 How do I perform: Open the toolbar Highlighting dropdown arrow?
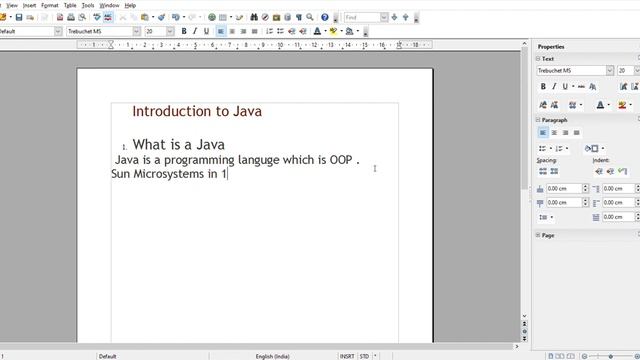click(342, 31)
